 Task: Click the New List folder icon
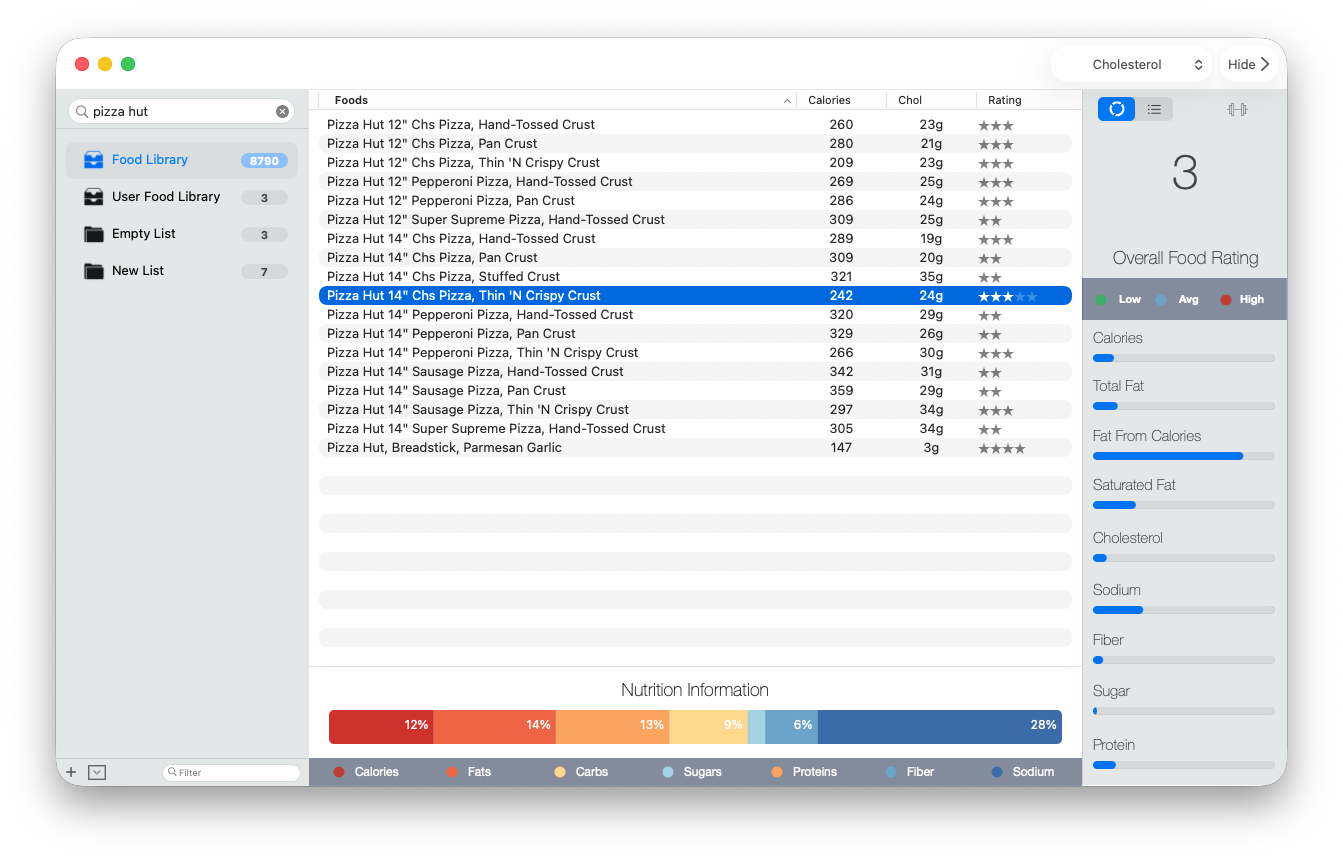pyautogui.click(x=94, y=271)
